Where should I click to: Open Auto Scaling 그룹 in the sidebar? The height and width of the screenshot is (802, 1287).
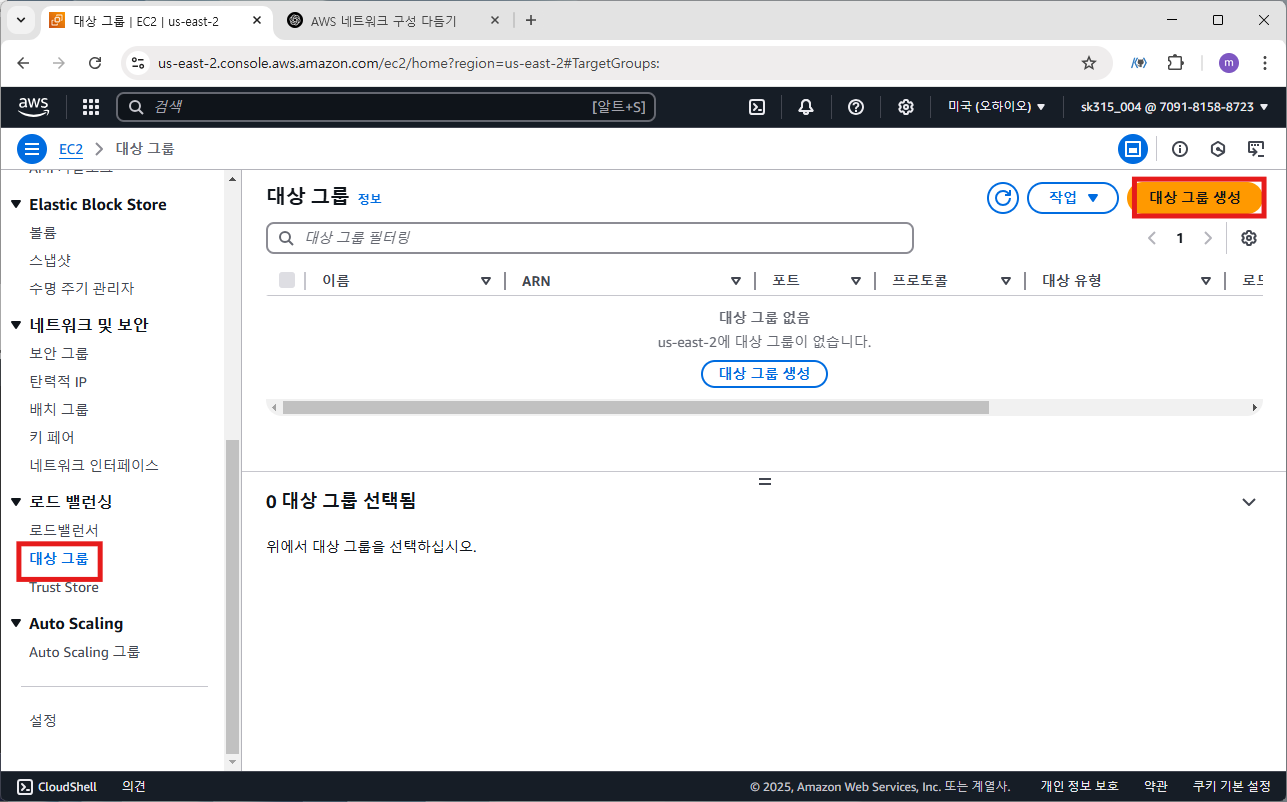[x=85, y=652]
